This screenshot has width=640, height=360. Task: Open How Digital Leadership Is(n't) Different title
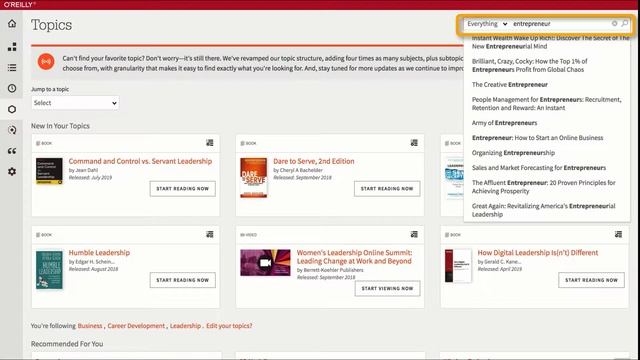tap(538, 253)
